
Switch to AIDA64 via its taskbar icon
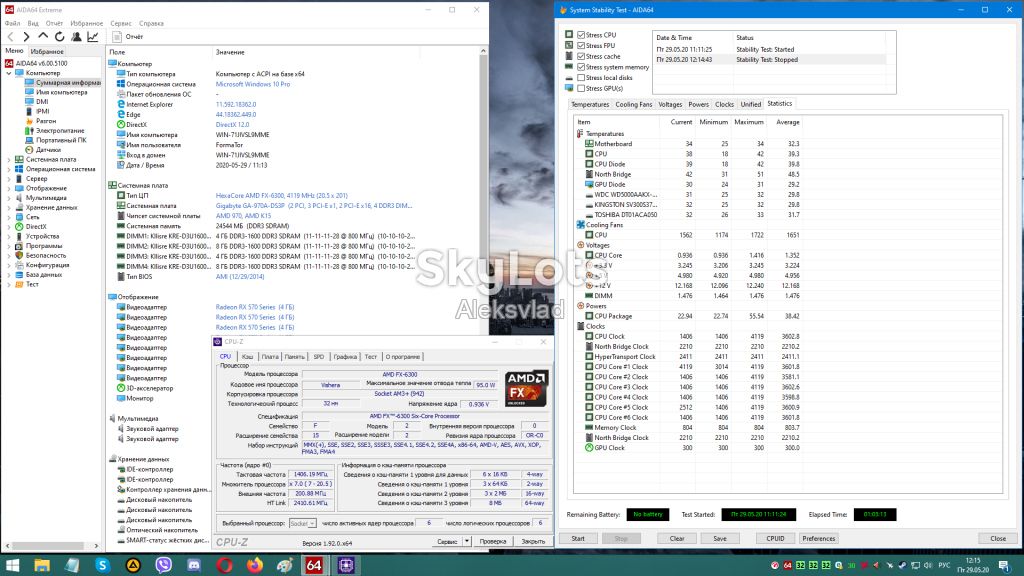tap(314, 565)
